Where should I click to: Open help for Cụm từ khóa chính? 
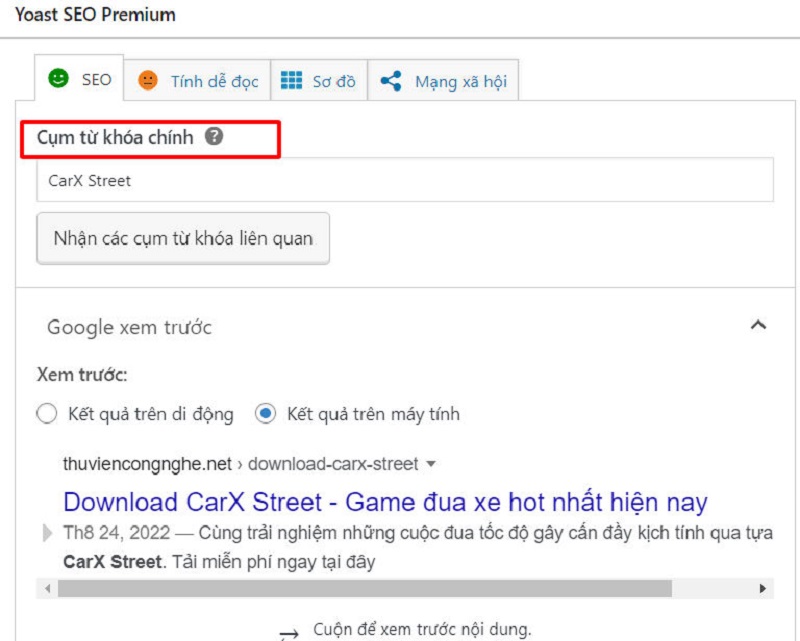(214, 136)
